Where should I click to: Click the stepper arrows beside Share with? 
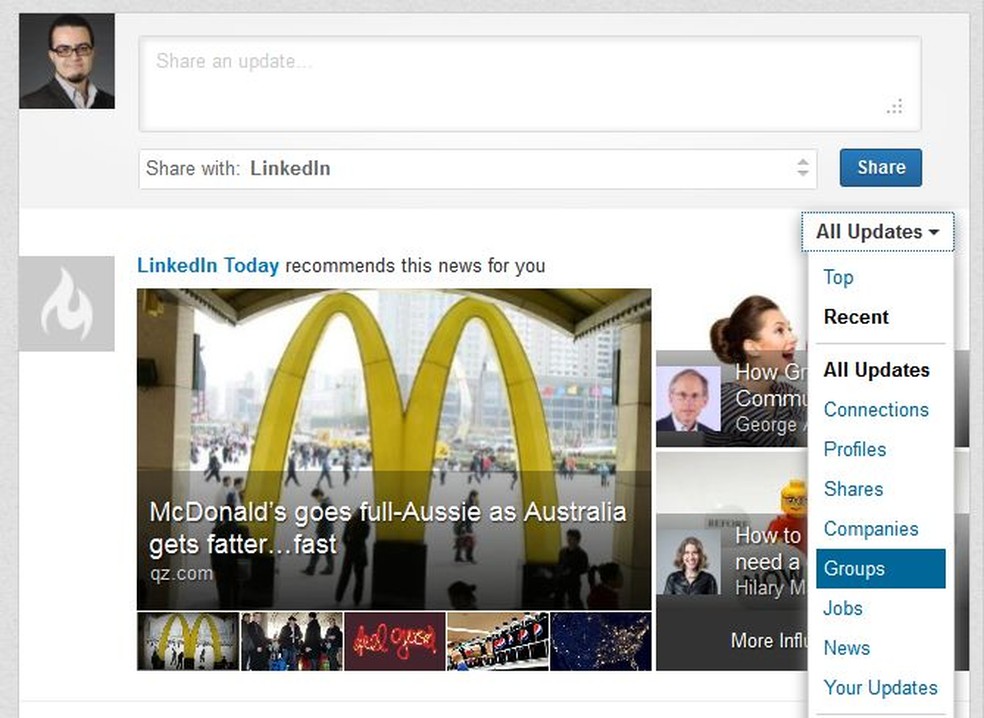click(802, 168)
